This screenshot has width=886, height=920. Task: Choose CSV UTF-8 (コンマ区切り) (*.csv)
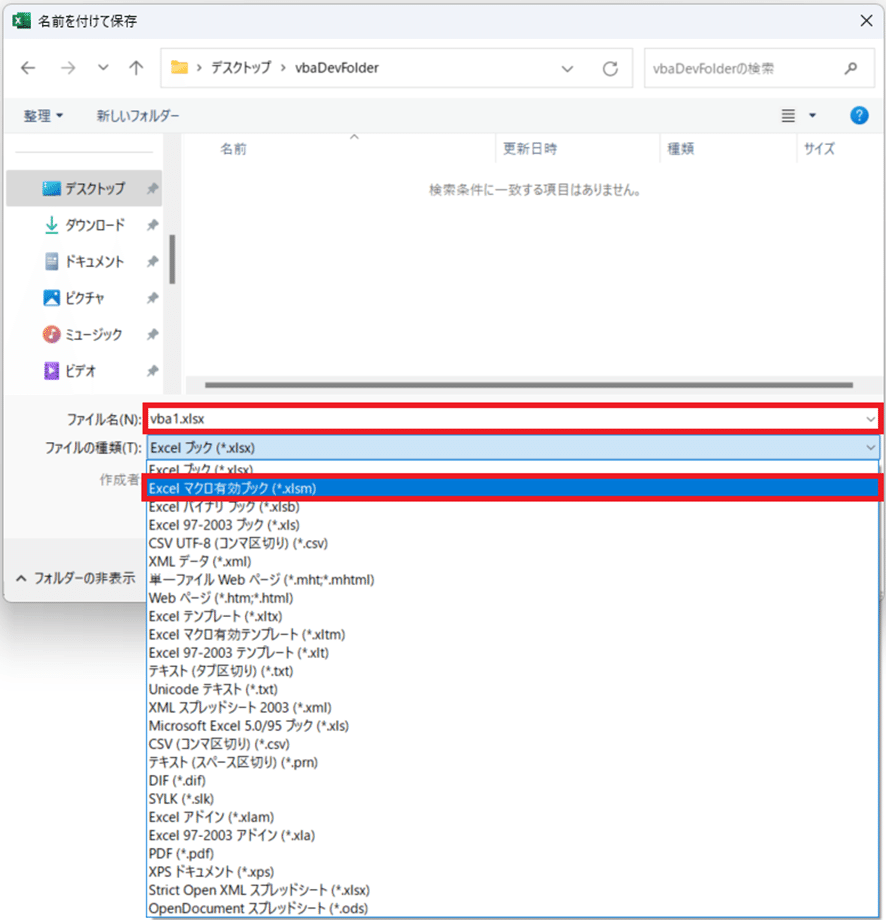pyautogui.click(x=513, y=543)
